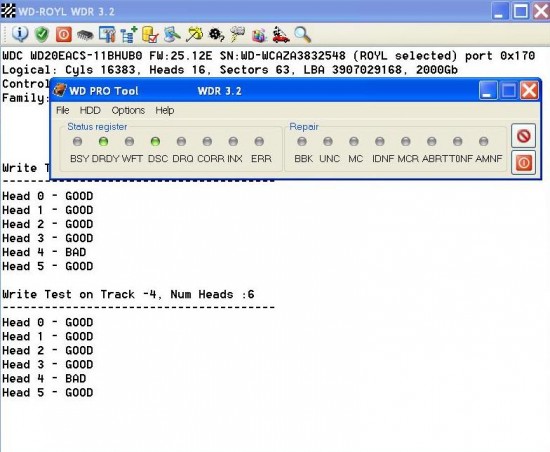Image resolution: width=550 pixels, height=452 pixels.
Task: Click the ABRT repair indicator
Action: click(432, 142)
